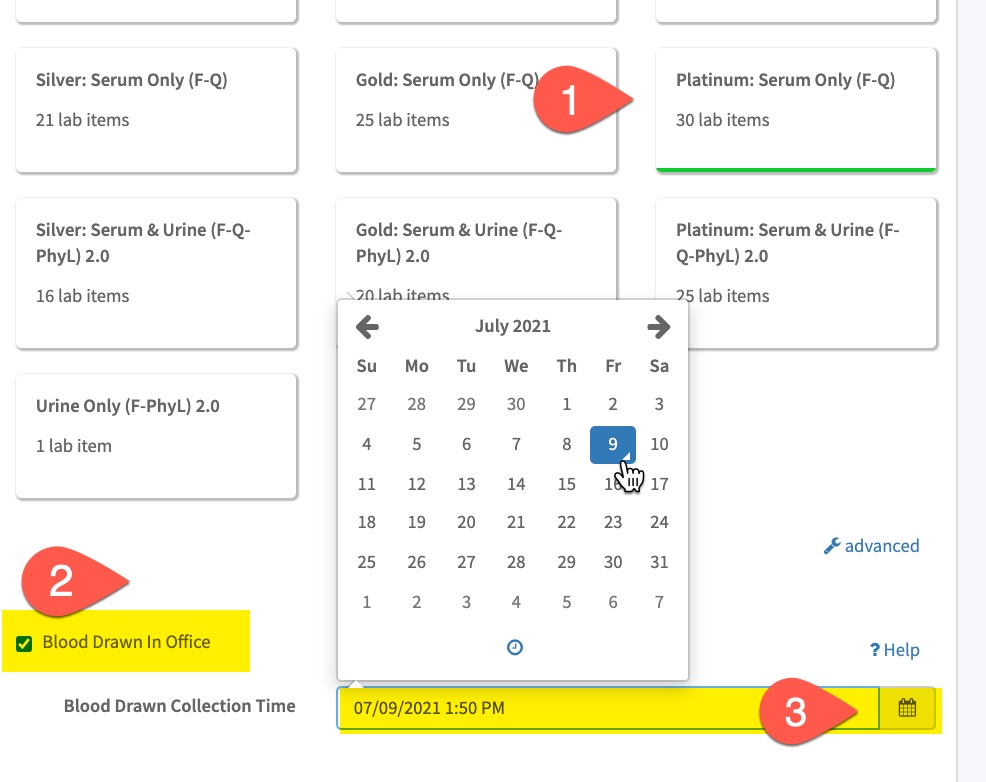Choose Gold: Serum Only (F-Q) card
This screenshot has height=782, width=986.
click(x=476, y=109)
